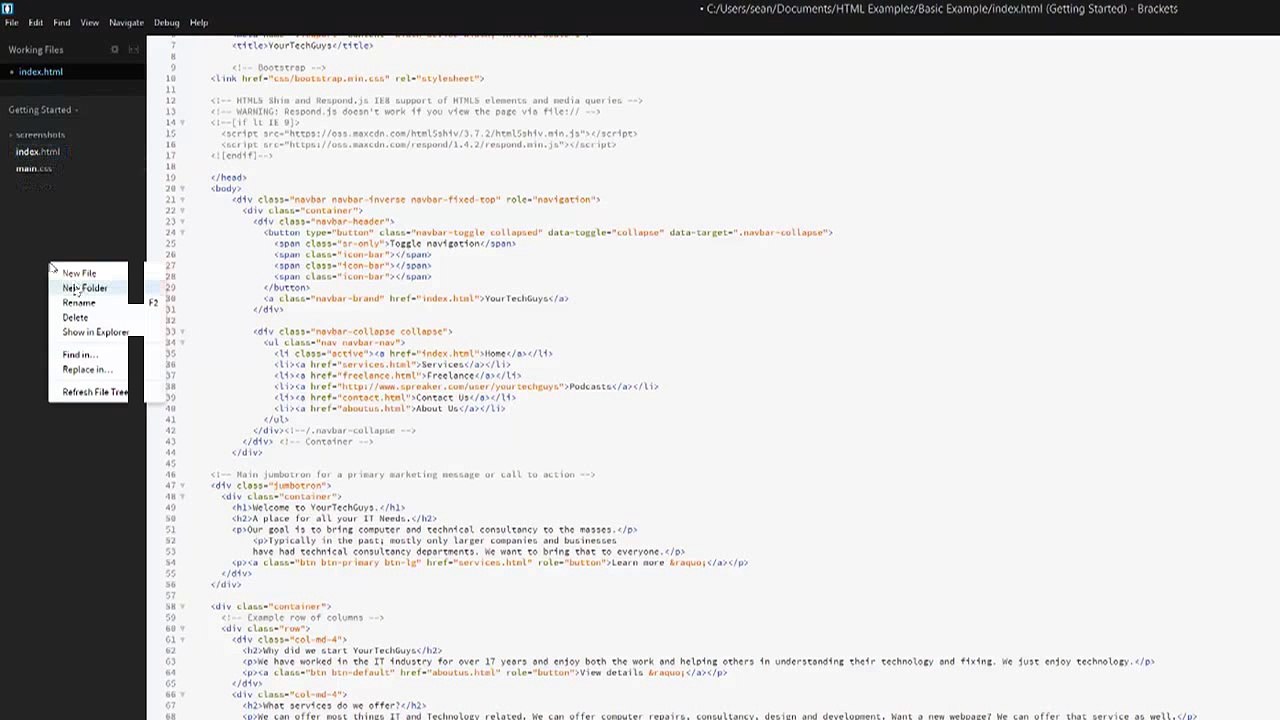Click the 'Main jumbotron' comment line

click(x=403, y=474)
